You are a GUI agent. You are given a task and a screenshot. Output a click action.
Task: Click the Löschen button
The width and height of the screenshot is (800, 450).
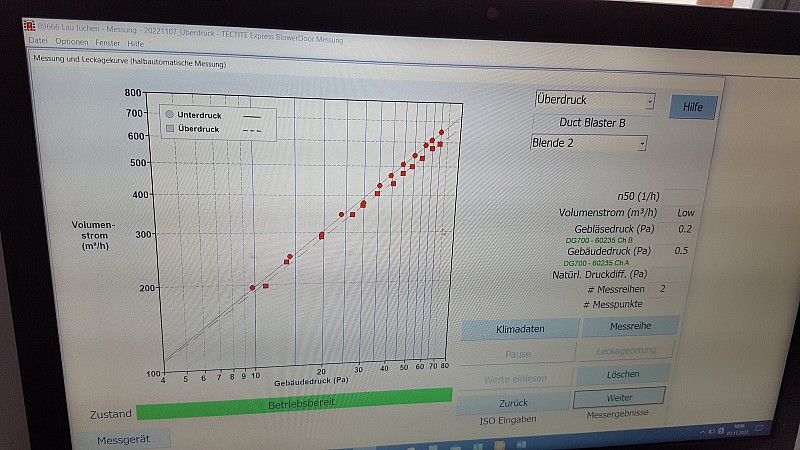[x=622, y=374]
